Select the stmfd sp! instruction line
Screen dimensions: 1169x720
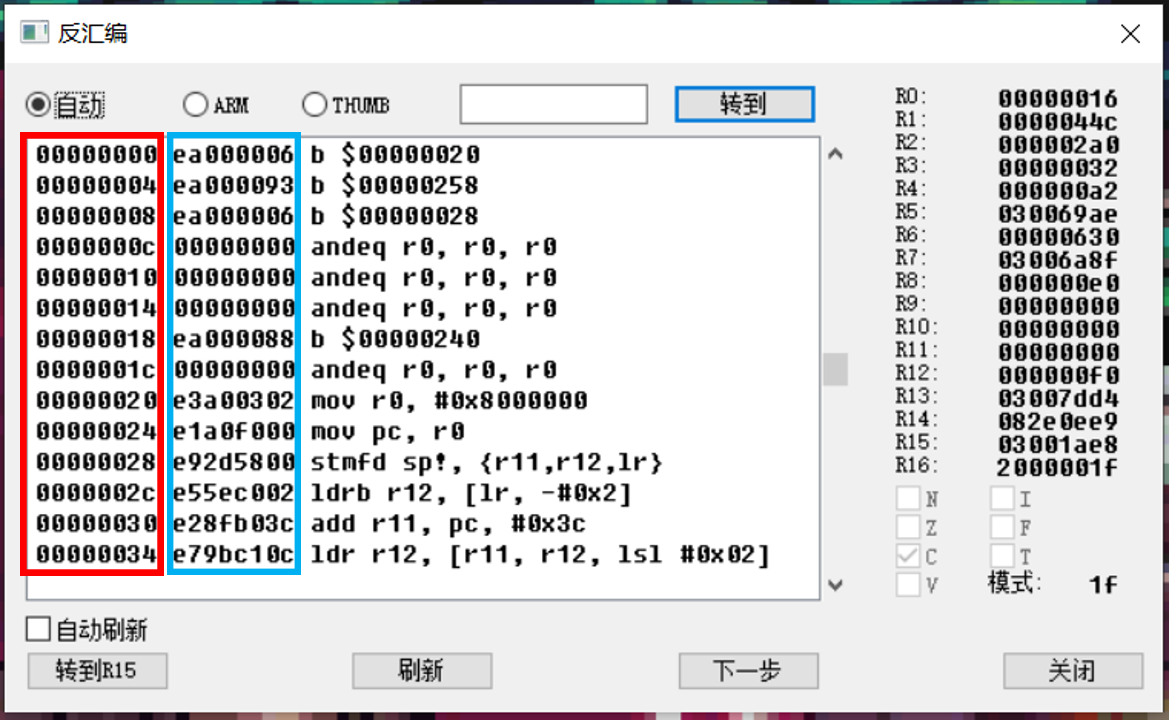coord(423,462)
